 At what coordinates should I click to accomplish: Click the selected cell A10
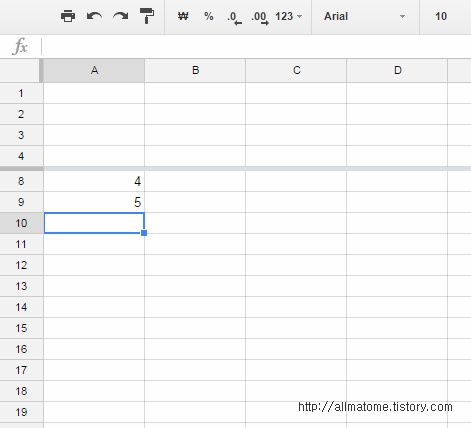point(94,223)
